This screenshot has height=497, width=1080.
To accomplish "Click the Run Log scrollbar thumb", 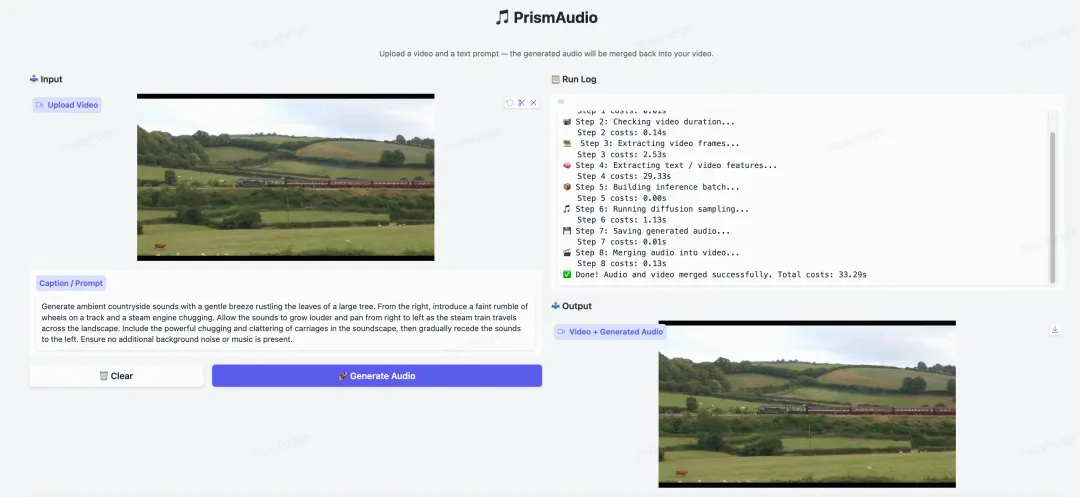I will pos(1052,207).
